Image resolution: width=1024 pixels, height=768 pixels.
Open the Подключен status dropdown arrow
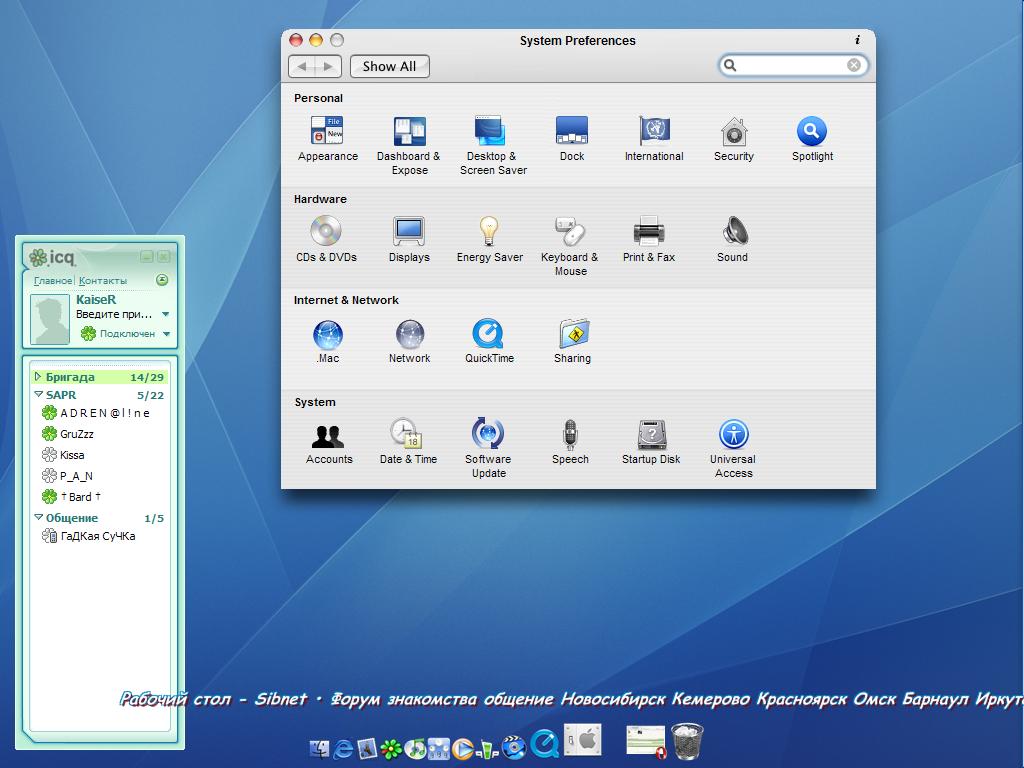[167, 334]
